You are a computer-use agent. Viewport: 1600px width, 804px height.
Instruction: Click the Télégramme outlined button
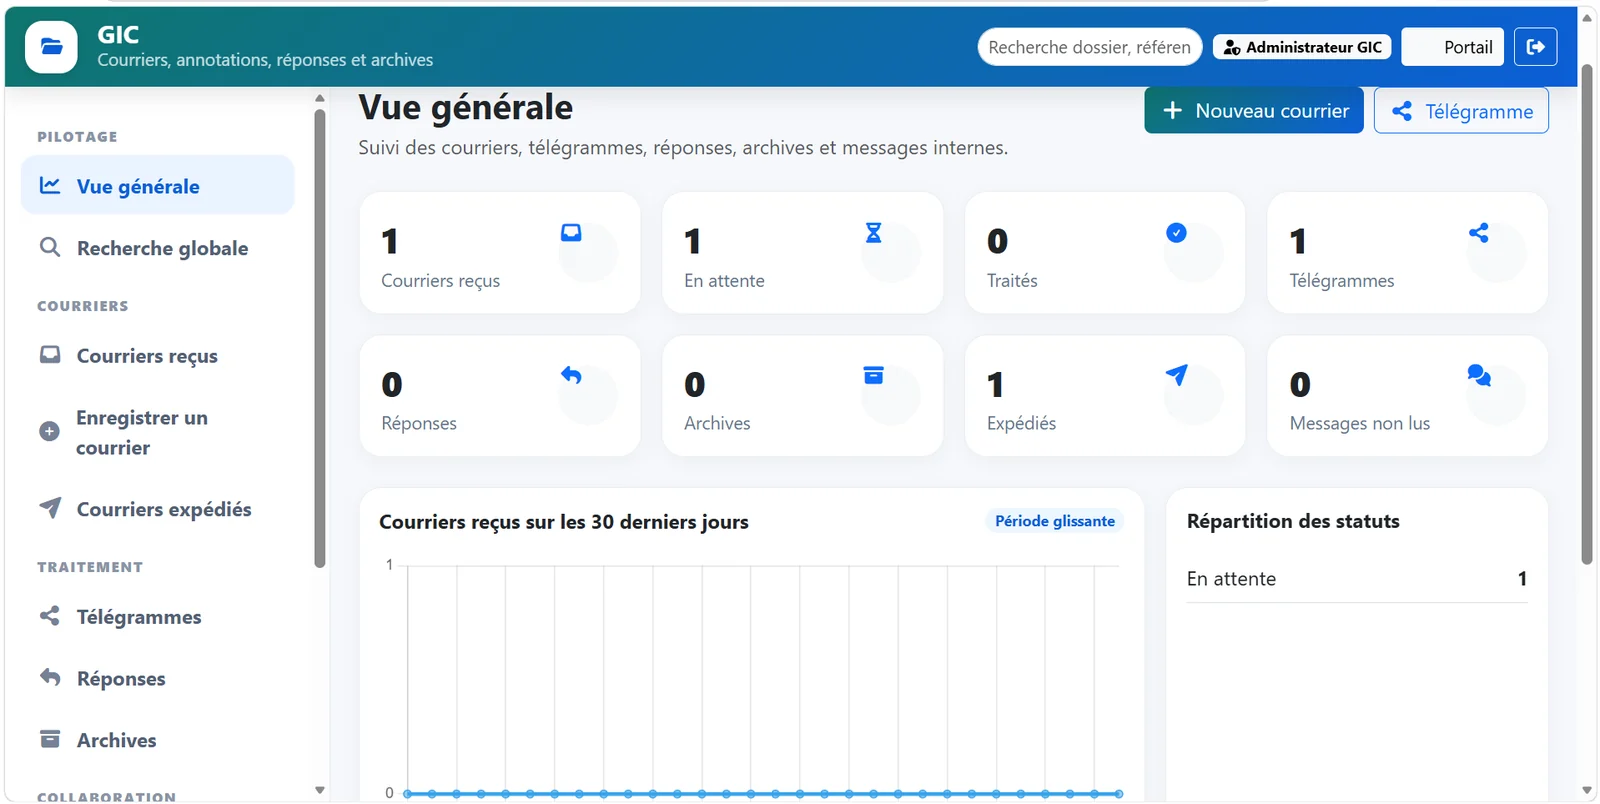[1461, 111]
